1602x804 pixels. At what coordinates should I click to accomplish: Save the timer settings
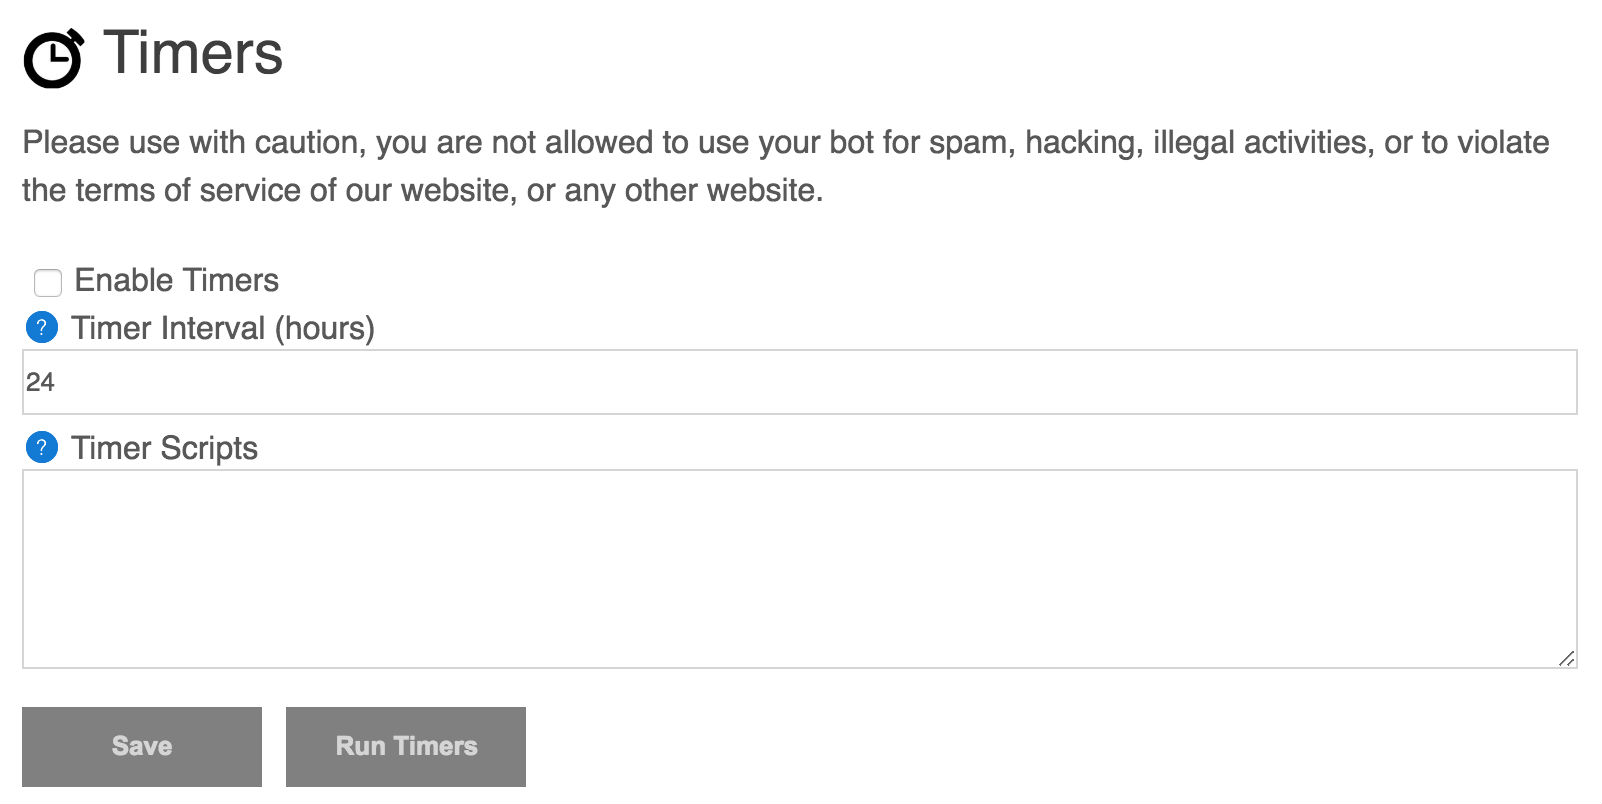[x=142, y=747]
